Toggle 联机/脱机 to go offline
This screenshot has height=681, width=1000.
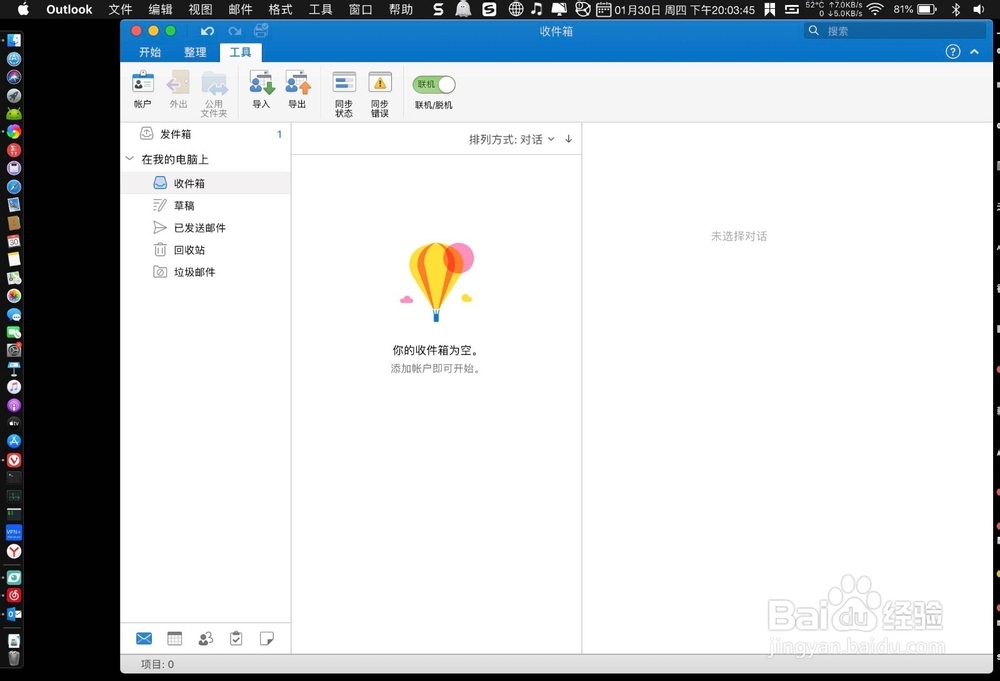point(433,84)
